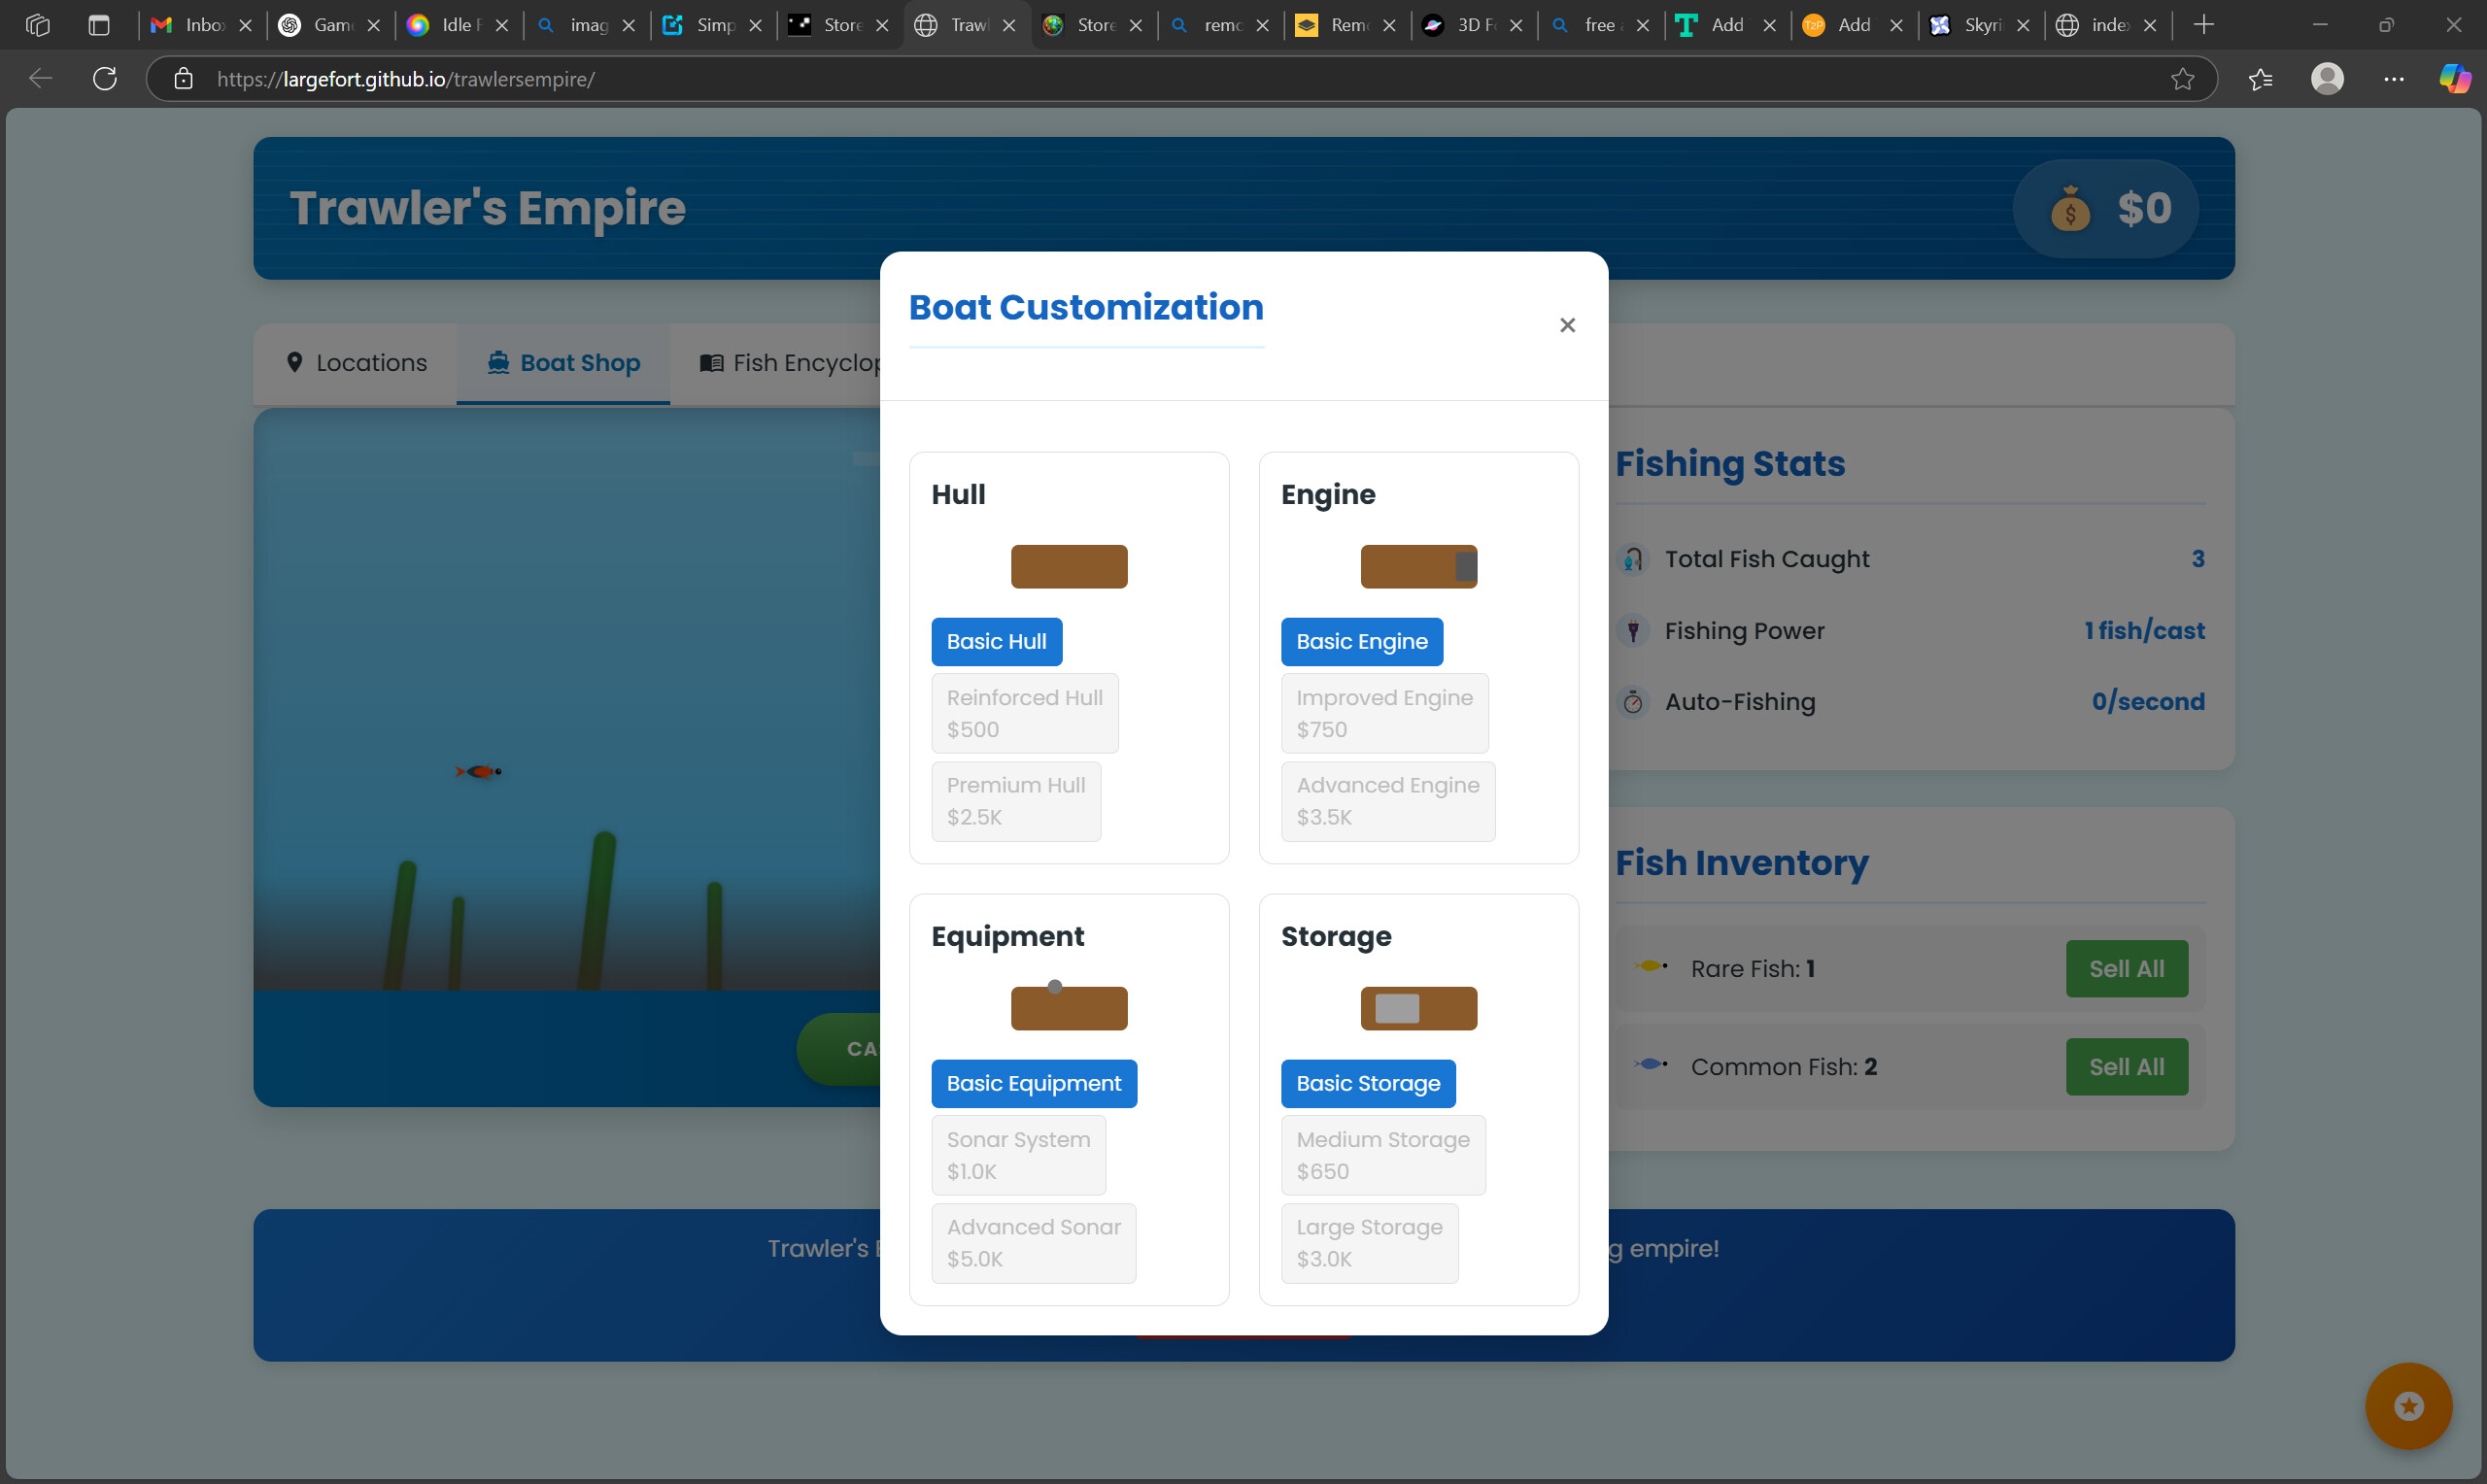Click the money bag icon next to $0 balance

(x=2070, y=209)
